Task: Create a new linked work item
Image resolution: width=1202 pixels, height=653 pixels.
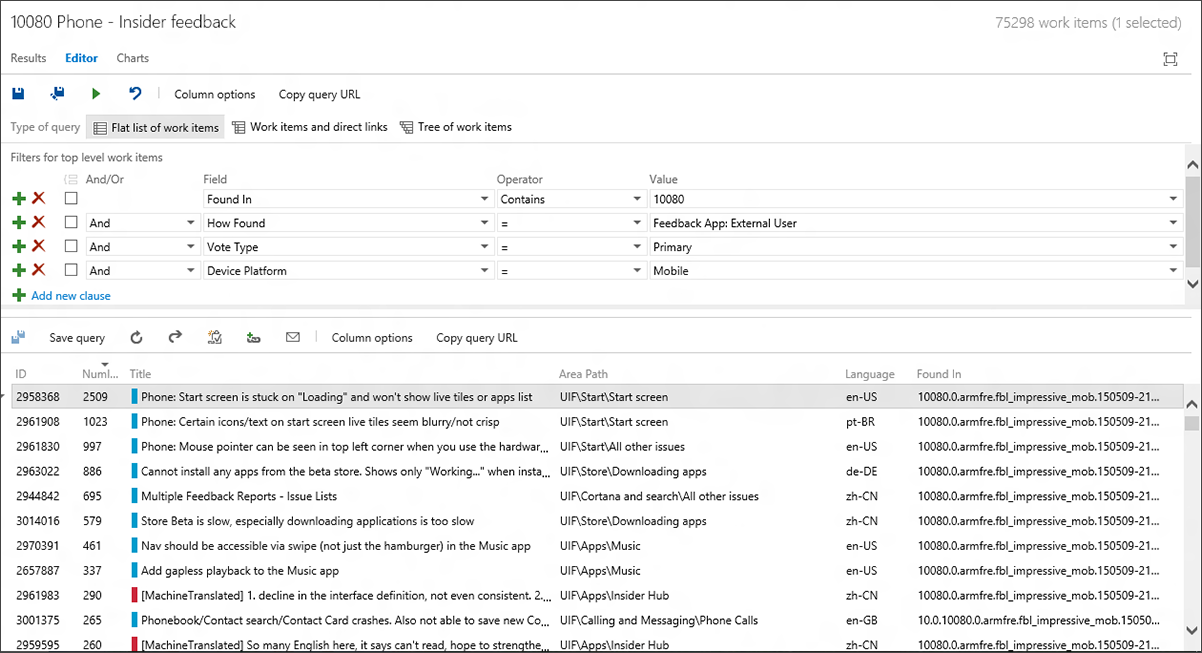Action: [253, 337]
